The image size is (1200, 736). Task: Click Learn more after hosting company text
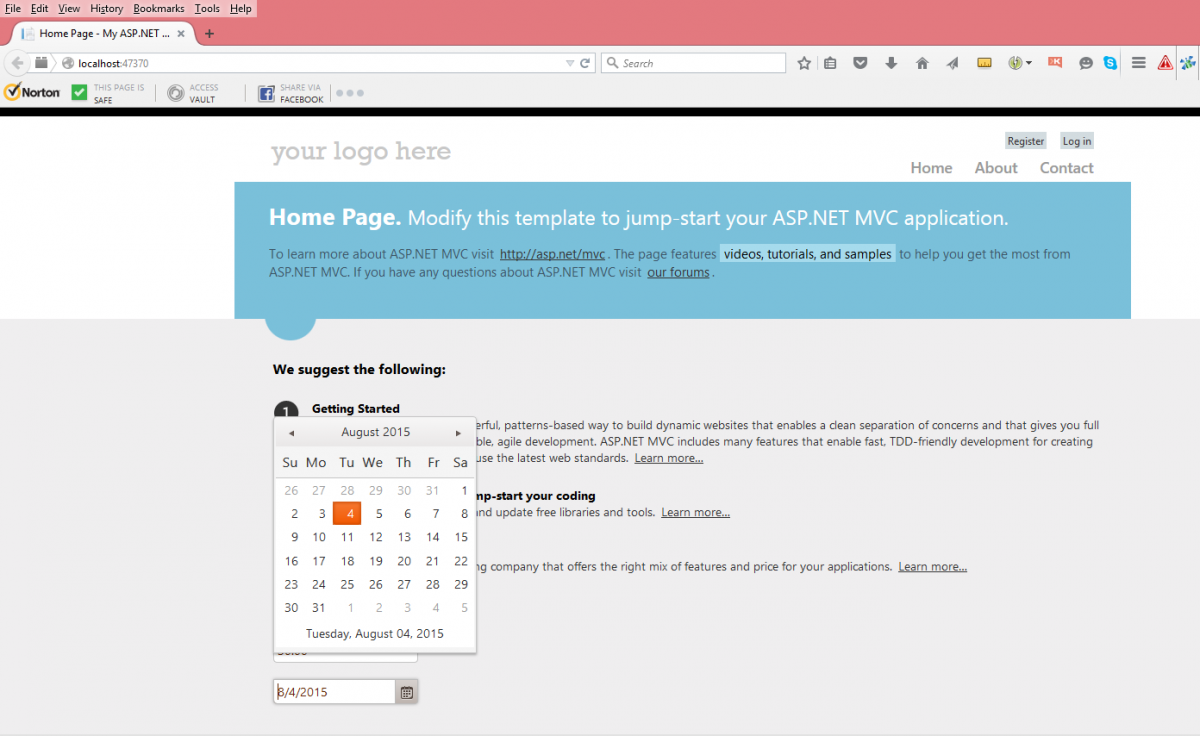pos(933,566)
